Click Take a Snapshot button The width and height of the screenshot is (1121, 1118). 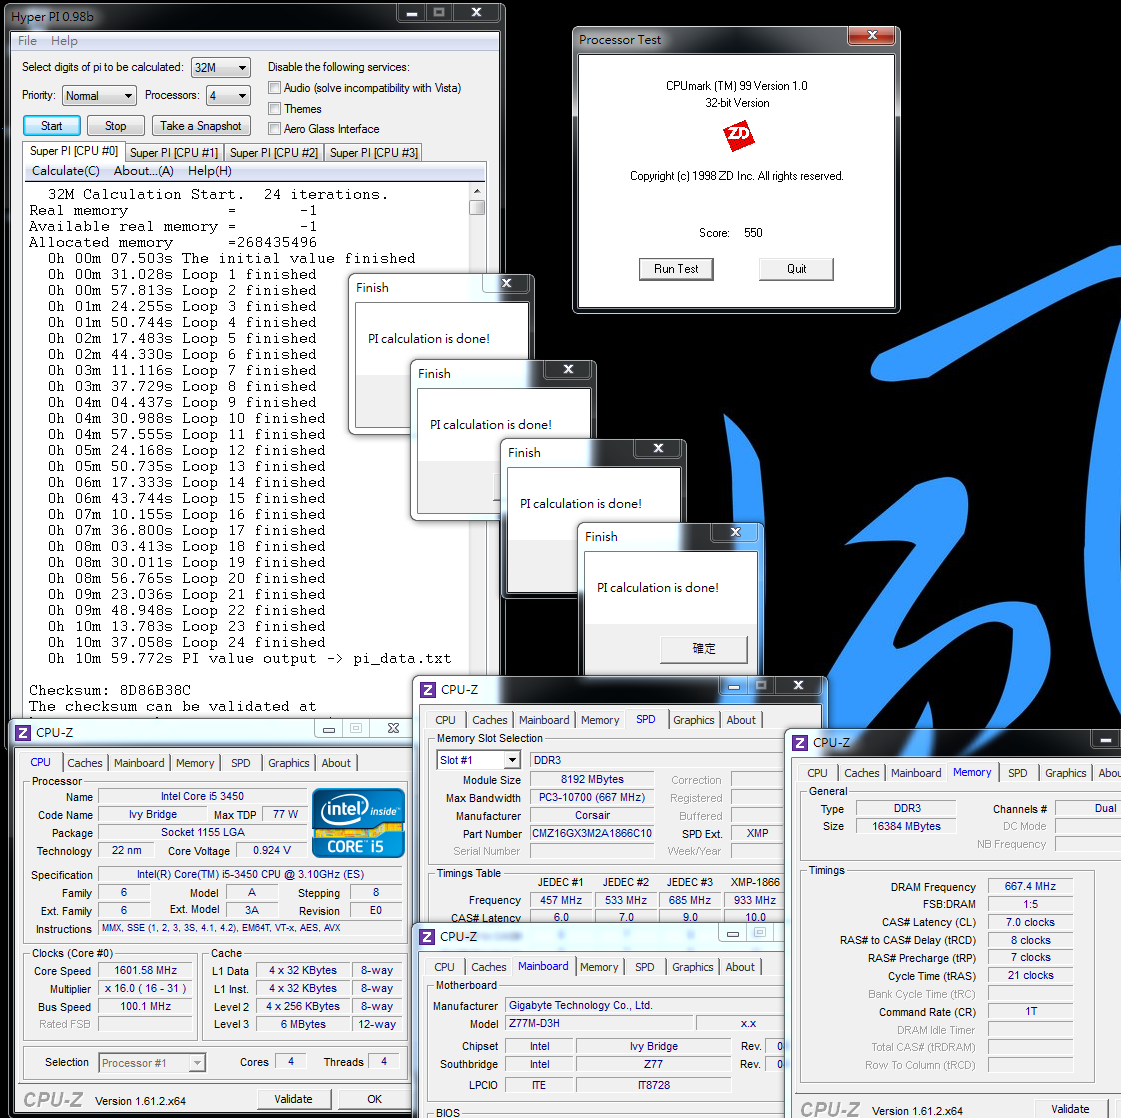point(201,126)
